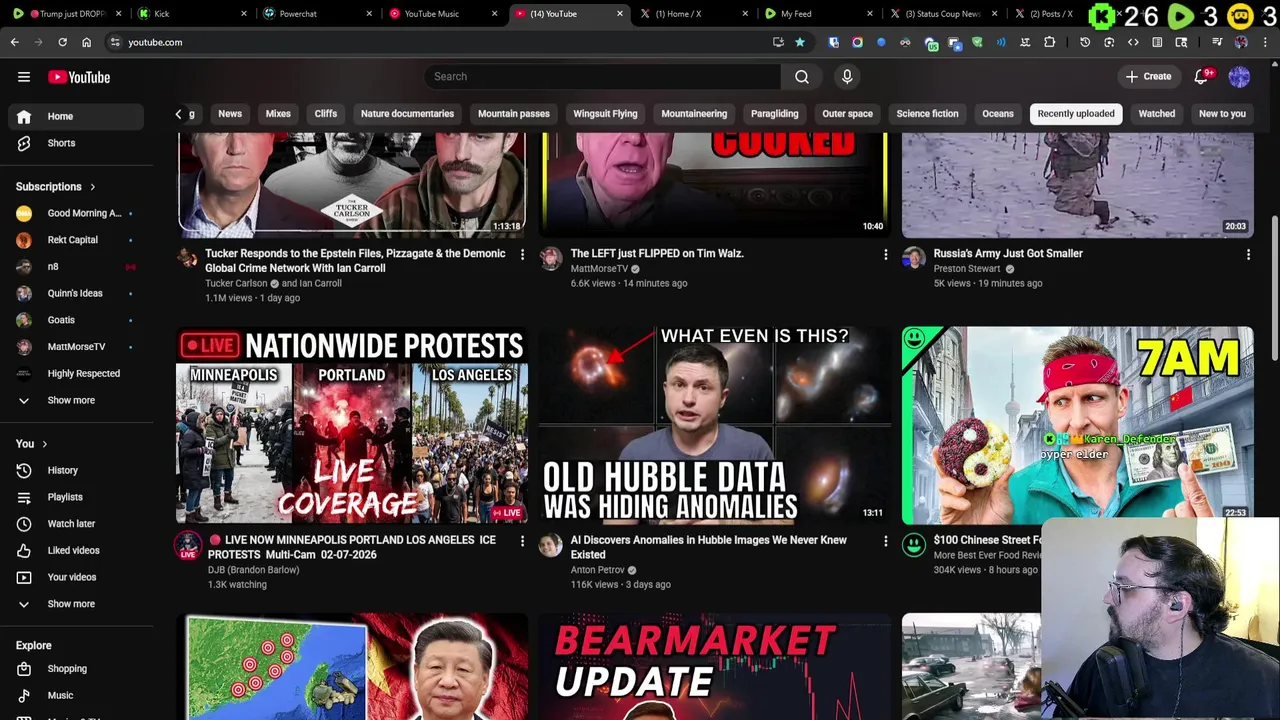Select the Mixes filter chip

click(278, 113)
